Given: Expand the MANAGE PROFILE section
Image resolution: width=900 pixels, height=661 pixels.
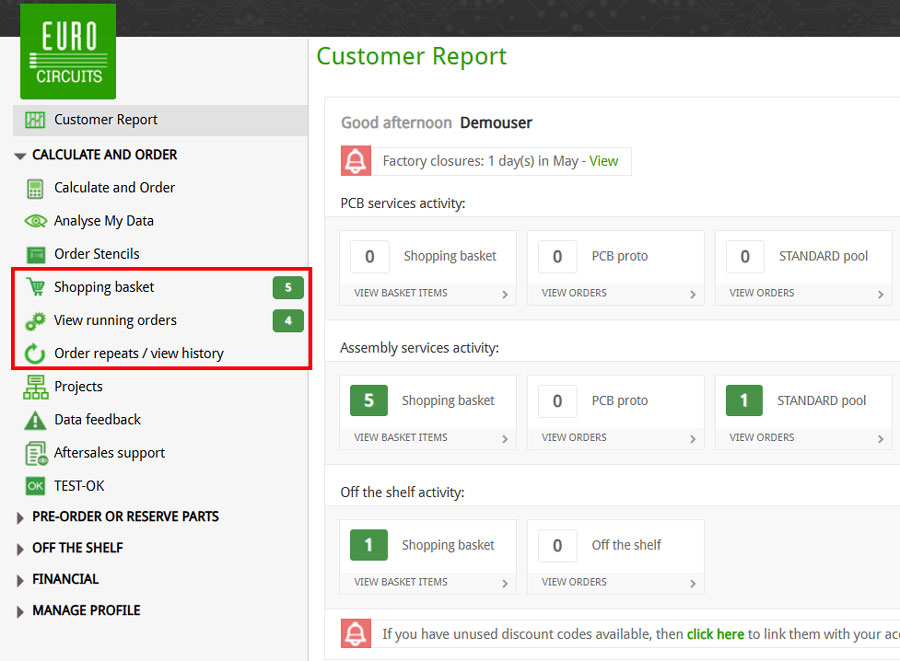Looking at the screenshot, I should (x=20, y=612).
